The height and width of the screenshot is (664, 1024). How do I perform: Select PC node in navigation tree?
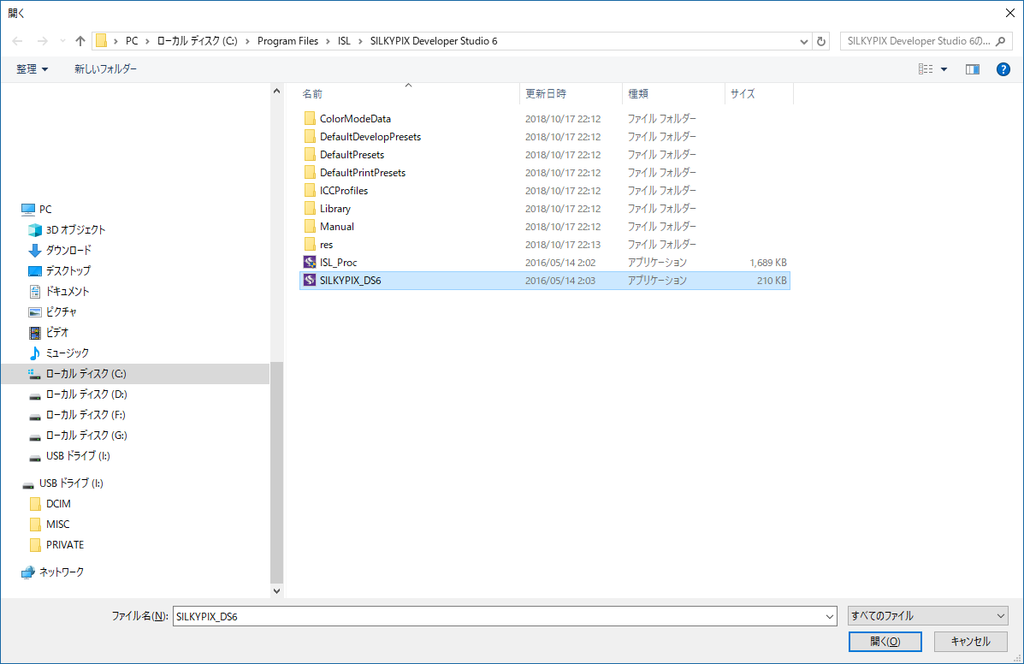point(45,210)
